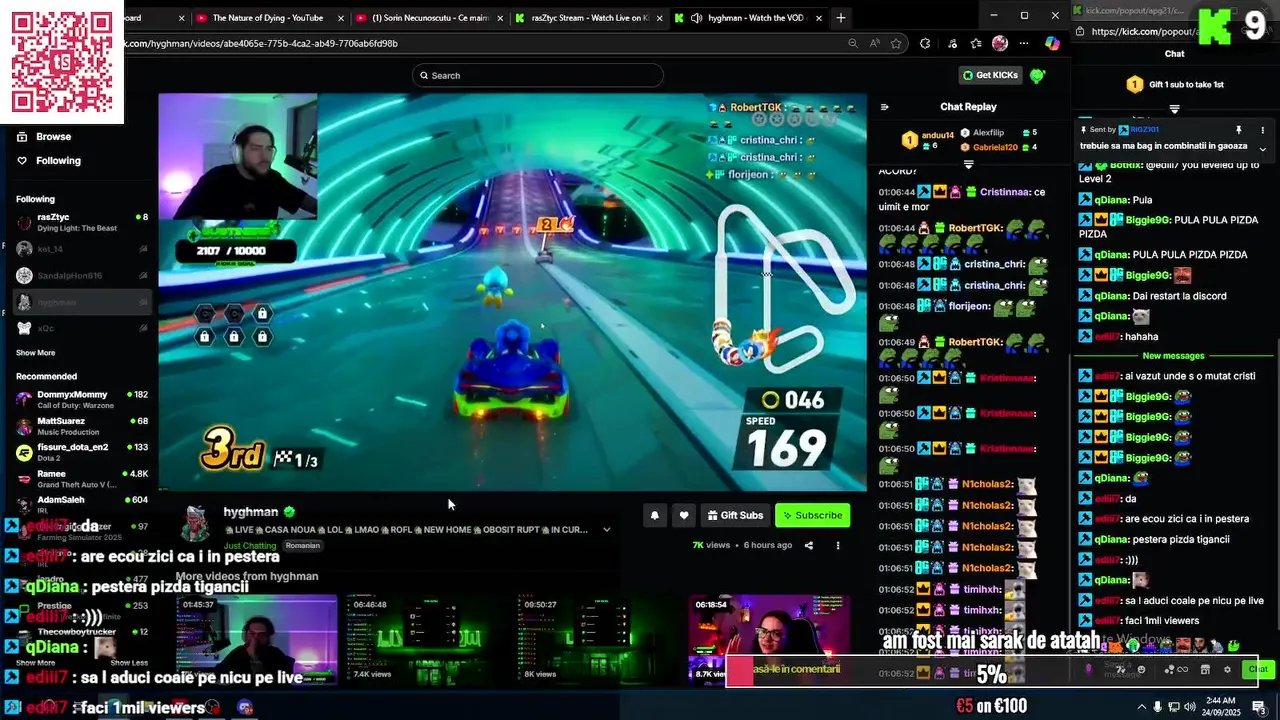Open browser Settings and more ellipsis
This screenshot has height=720, width=1280.
point(1024,43)
